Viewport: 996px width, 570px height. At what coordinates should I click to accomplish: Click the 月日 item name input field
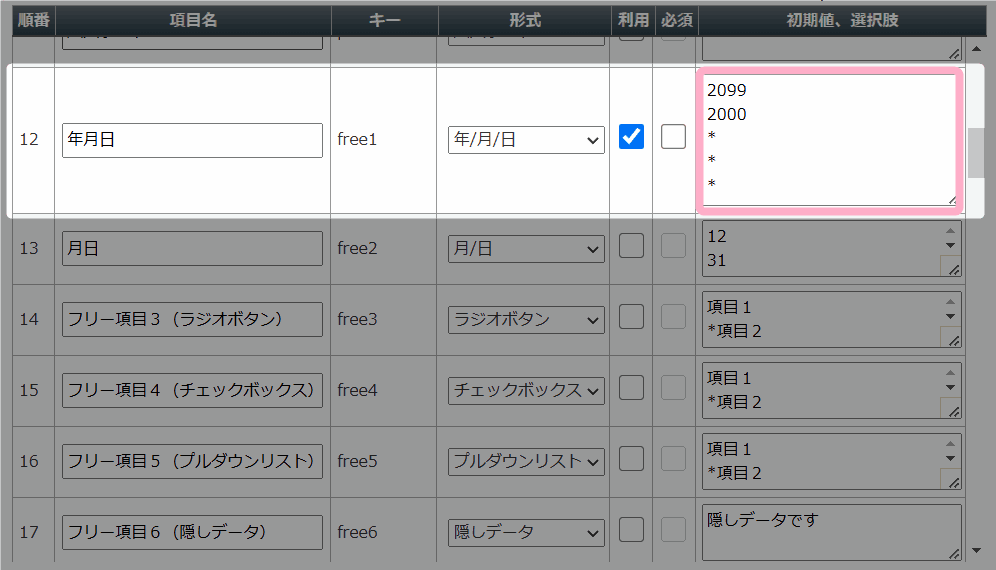click(192, 248)
